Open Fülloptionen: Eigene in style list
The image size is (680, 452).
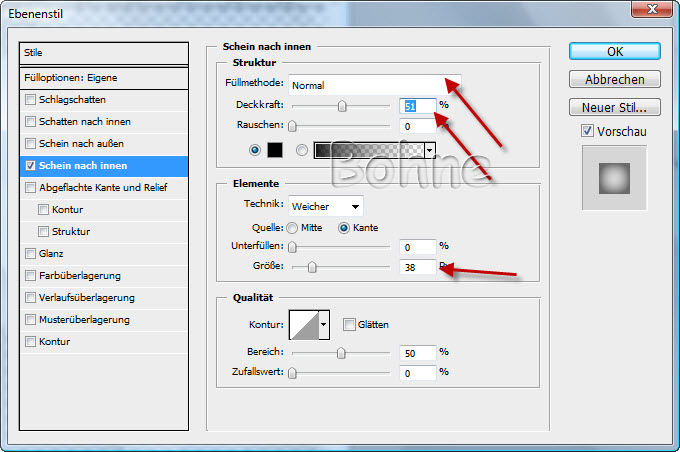(x=105, y=77)
